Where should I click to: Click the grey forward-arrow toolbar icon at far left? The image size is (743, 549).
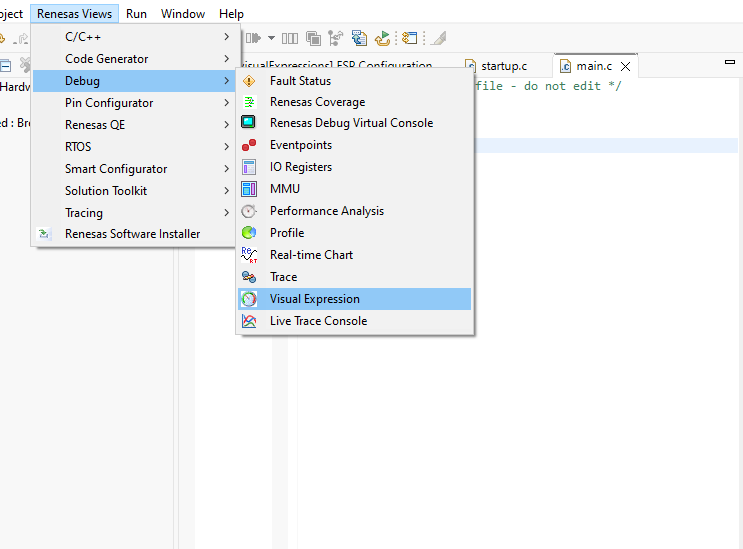[21, 39]
